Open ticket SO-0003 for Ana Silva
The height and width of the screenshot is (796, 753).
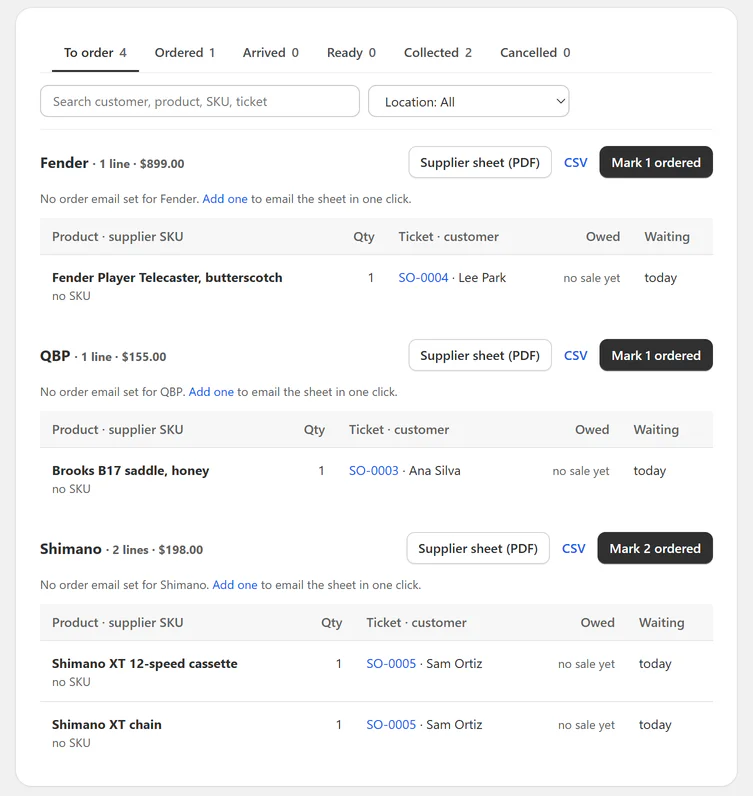pos(374,471)
